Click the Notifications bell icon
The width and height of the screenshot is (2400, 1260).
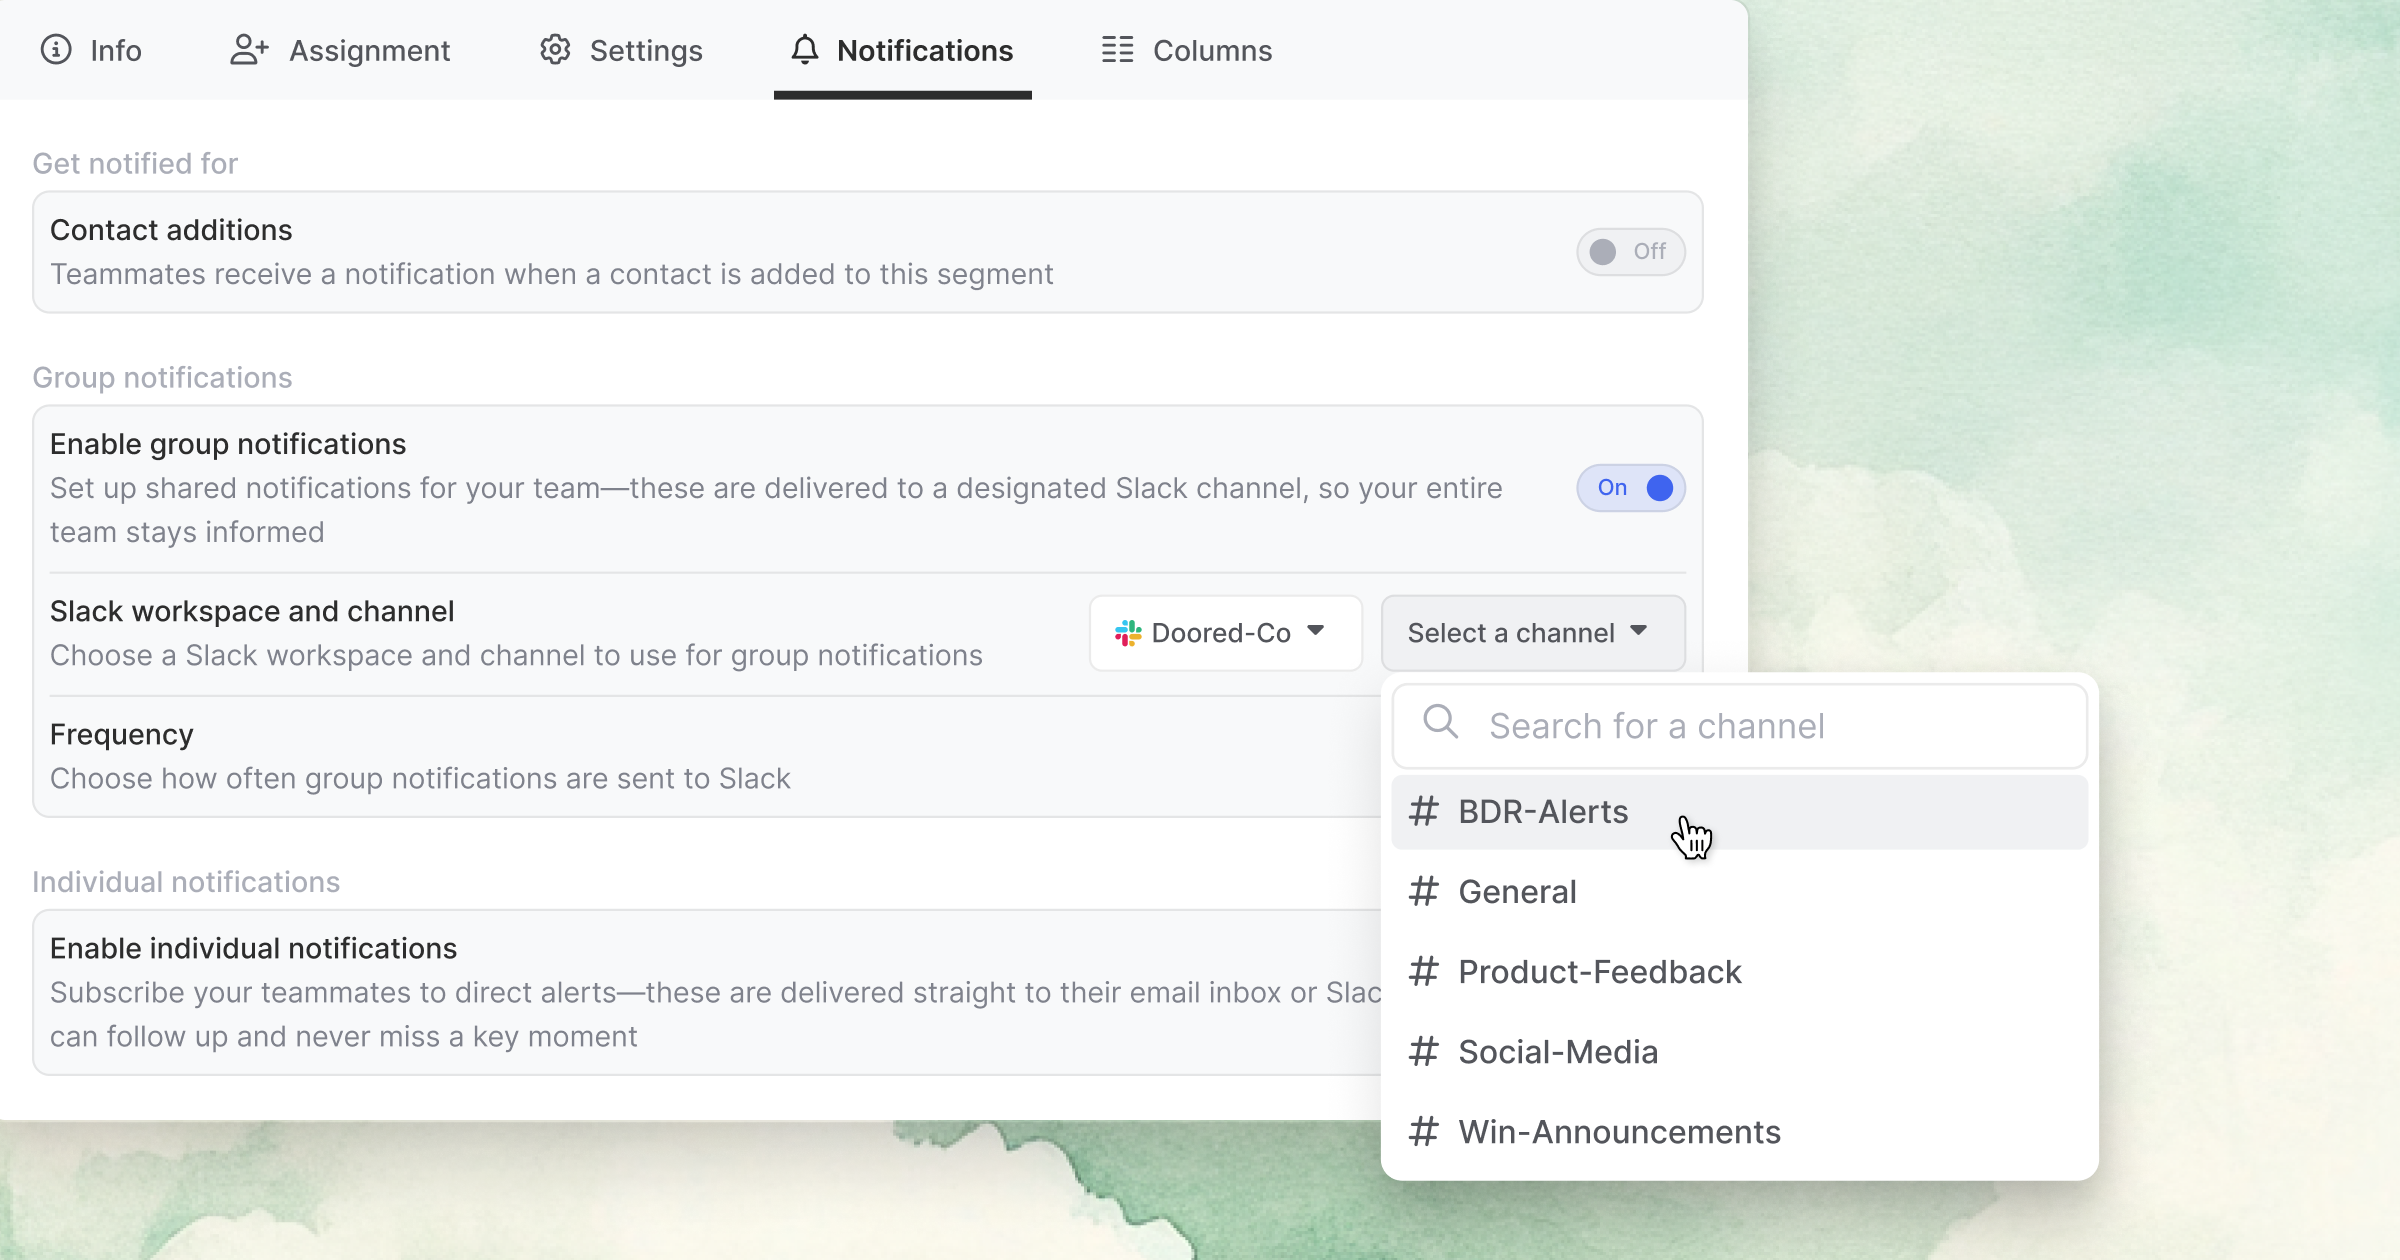tap(804, 49)
